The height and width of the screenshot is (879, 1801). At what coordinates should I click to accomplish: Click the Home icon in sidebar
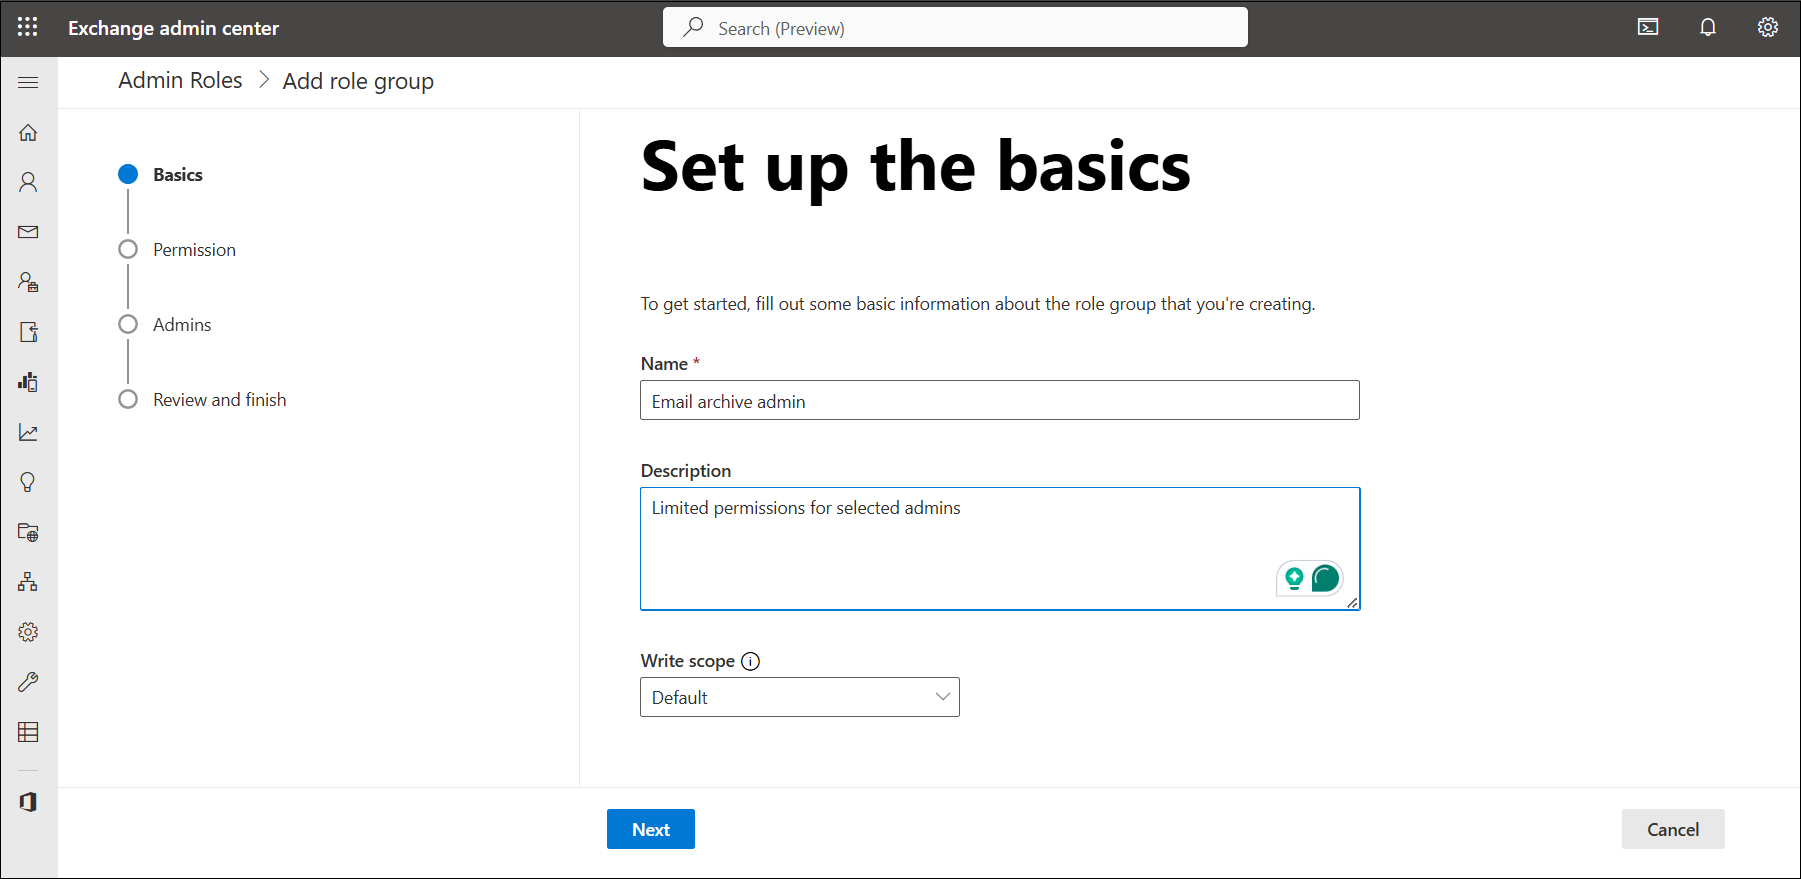(28, 132)
